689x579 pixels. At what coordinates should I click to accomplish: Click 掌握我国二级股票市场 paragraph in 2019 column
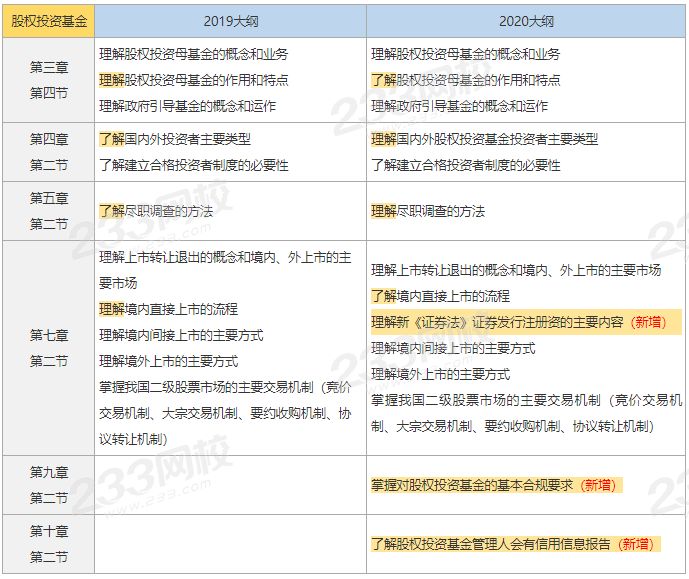tap(225, 413)
